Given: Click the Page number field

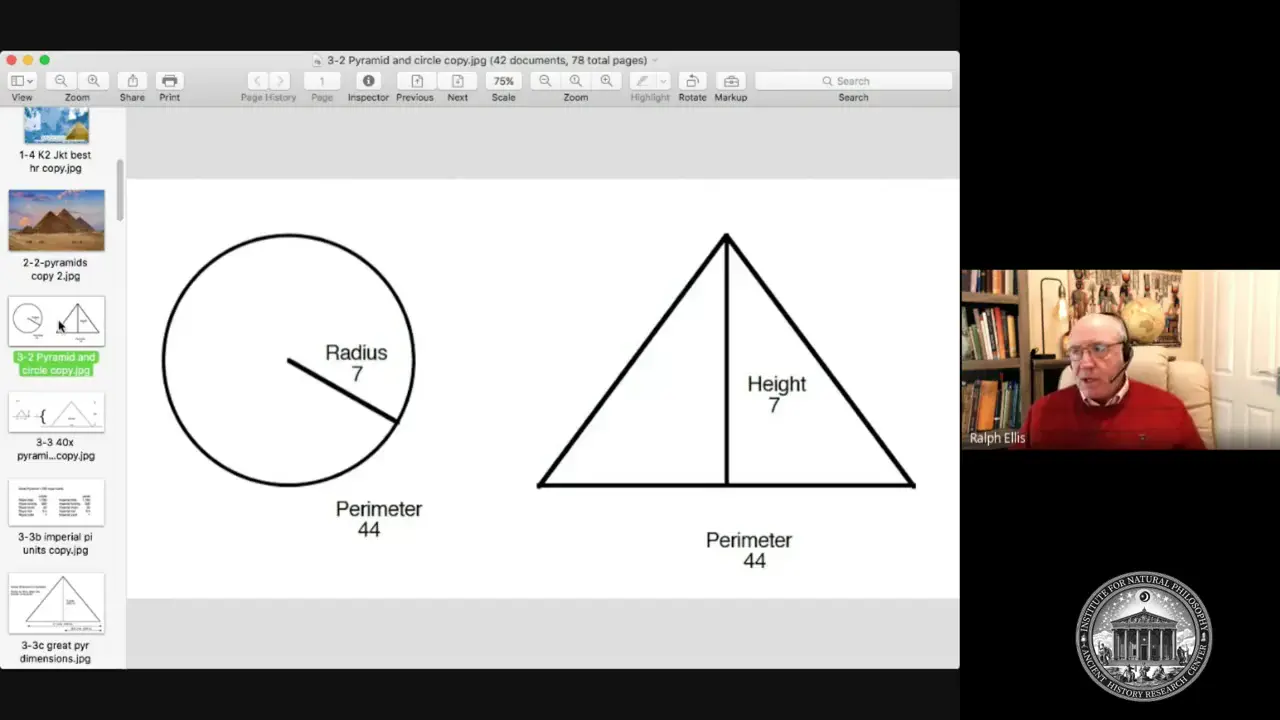Looking at the screenshot, I should point(321,81).
